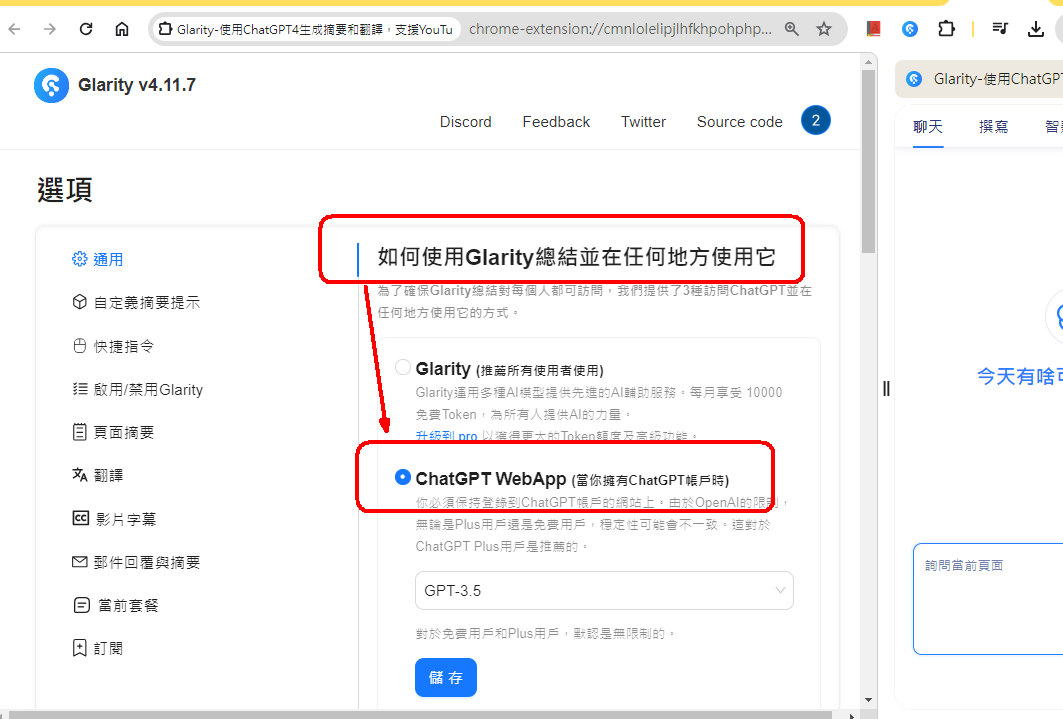This screenshot has width=1063, height=719.
Task: Select the 影片字幕 section
Action: [114, 519]
